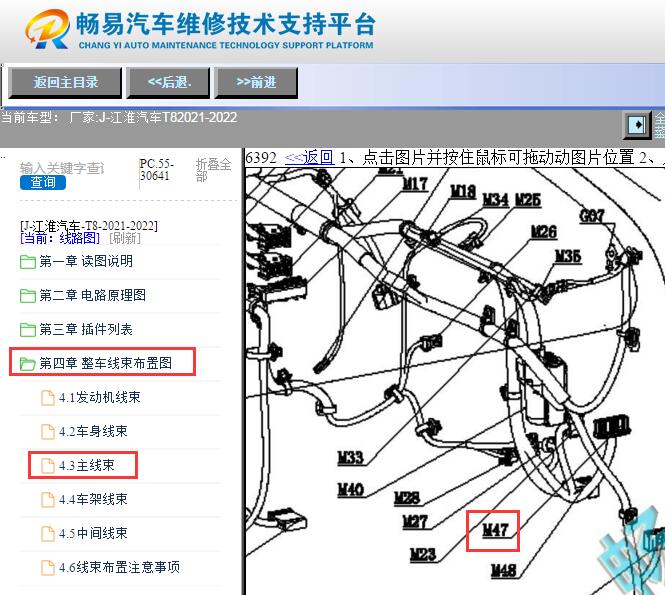Go back with the <<后退 button
This screenshot has height=595, width=665.
[x=169, y=82]
